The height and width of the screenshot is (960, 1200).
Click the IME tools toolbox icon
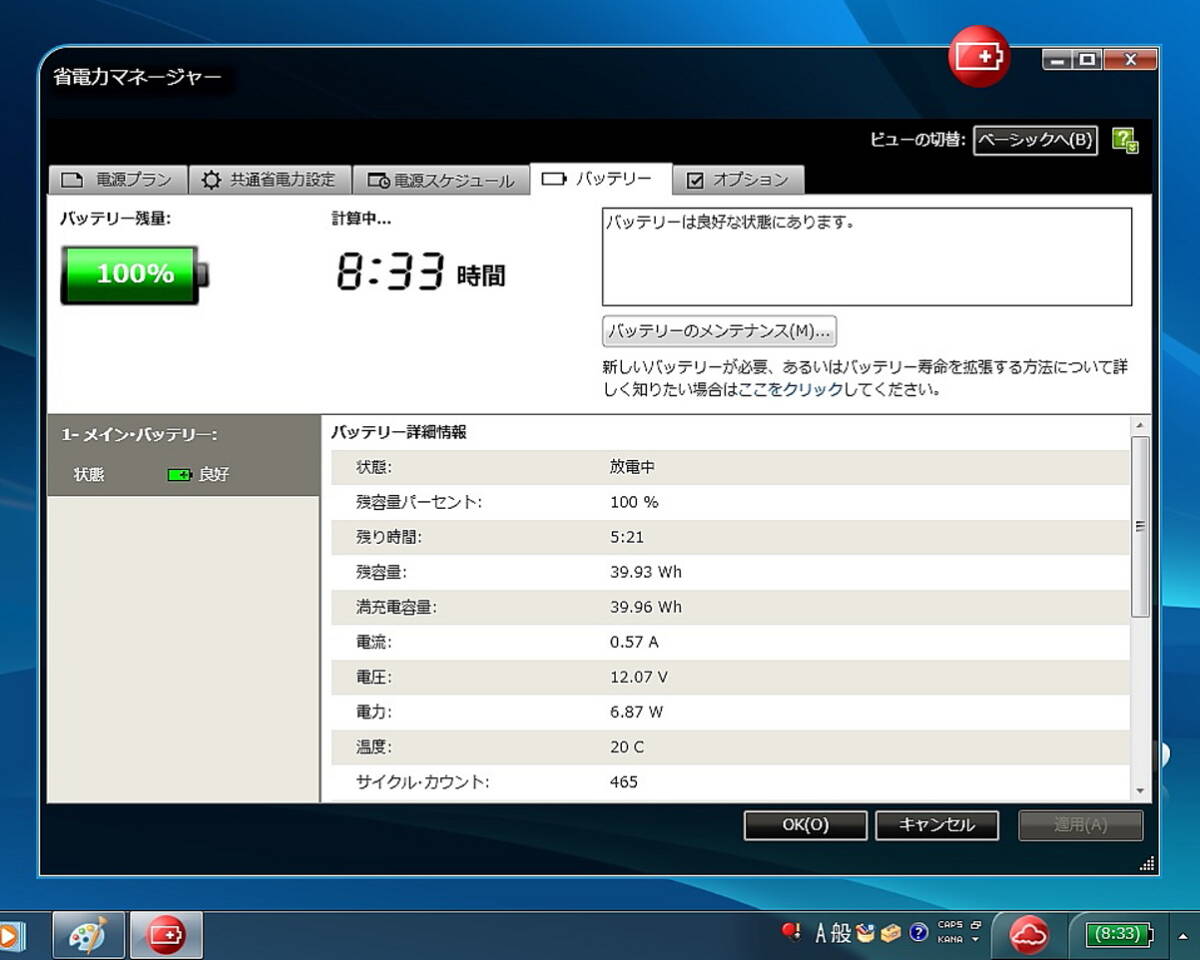[890, 933]
